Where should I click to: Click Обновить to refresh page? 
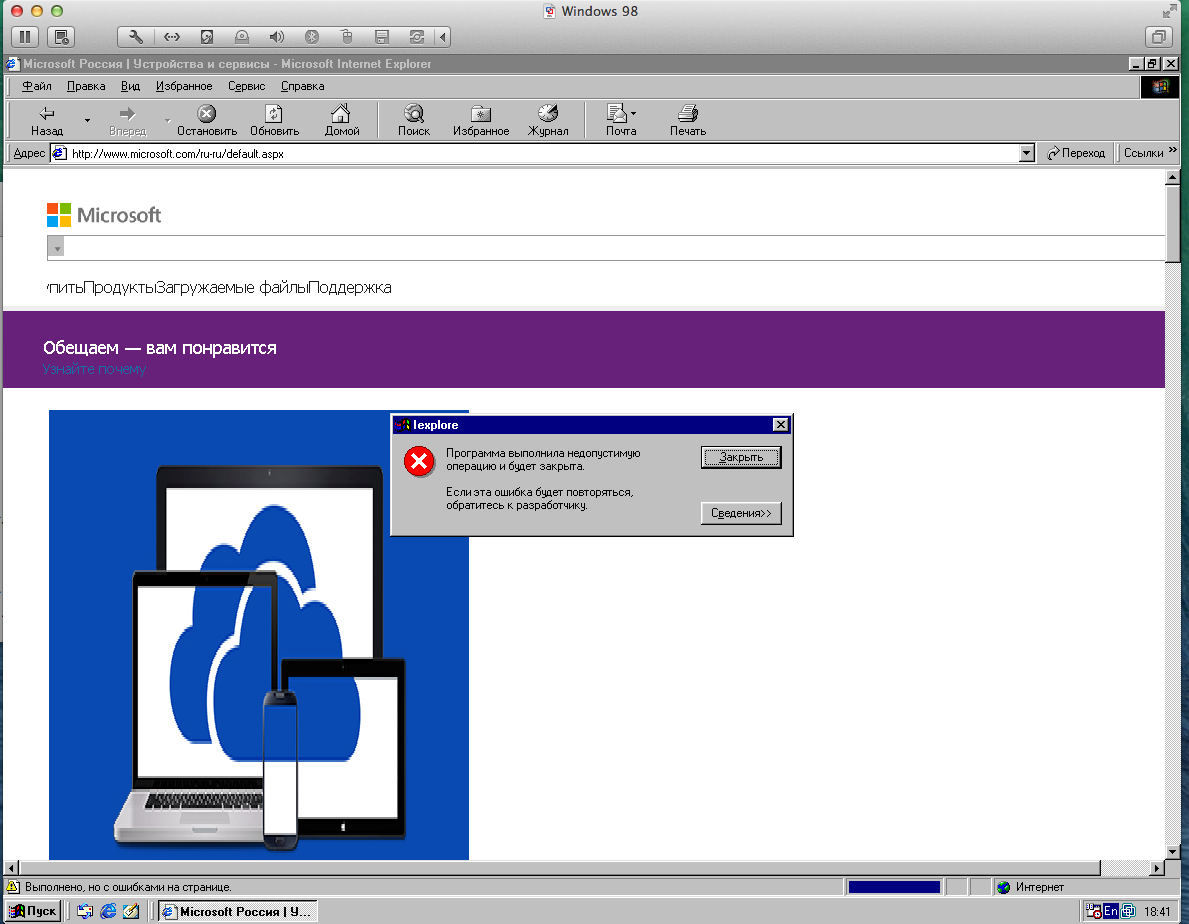pos(275,121)
